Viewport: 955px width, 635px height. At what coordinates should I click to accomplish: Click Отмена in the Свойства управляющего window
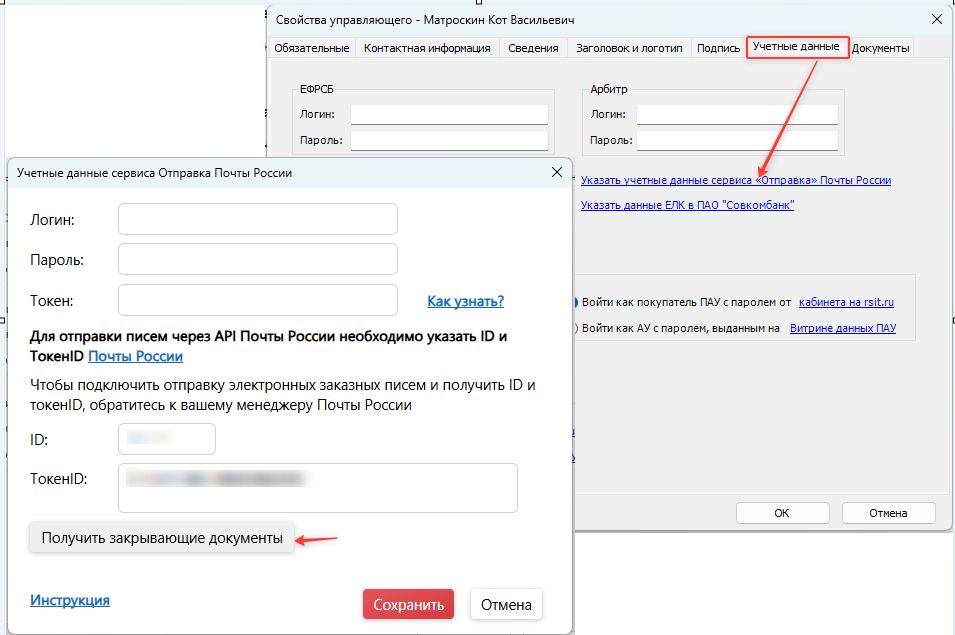tap(888, 513)
